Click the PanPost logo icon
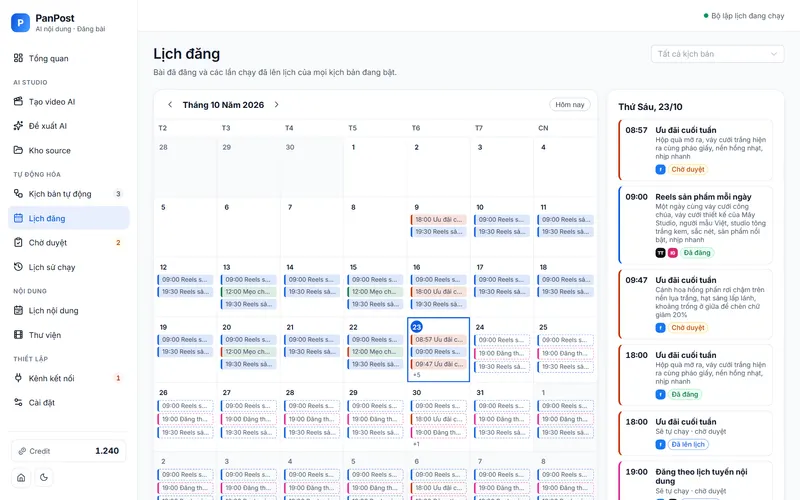This screenshot has height=500, width=800. pos(20,22)
